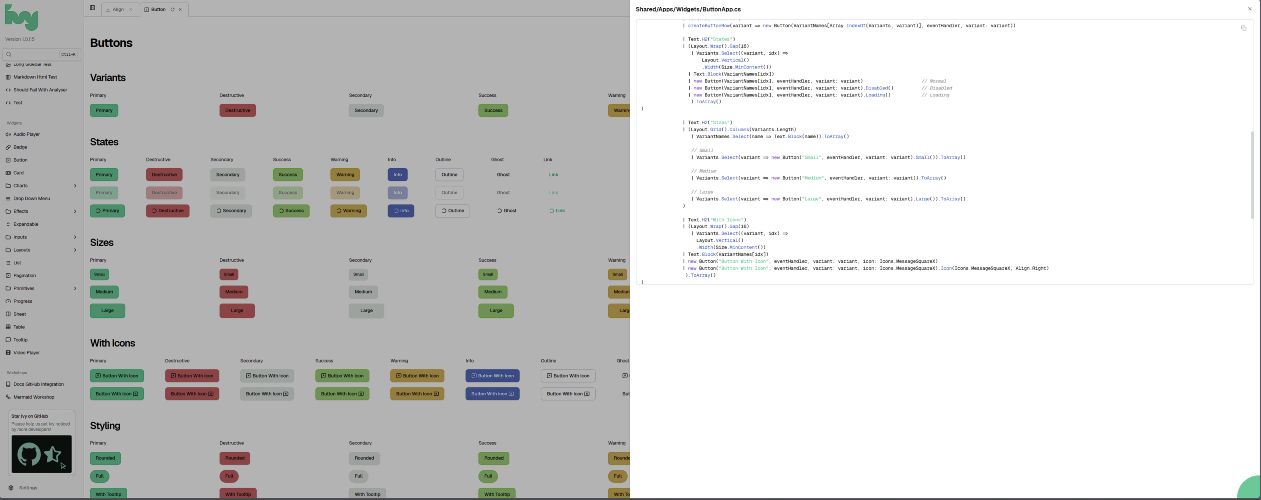The height and width of the screenshot is (500, 1261).
Task: Refresh the Button tab via its reload icon
Action: point(172,8)
